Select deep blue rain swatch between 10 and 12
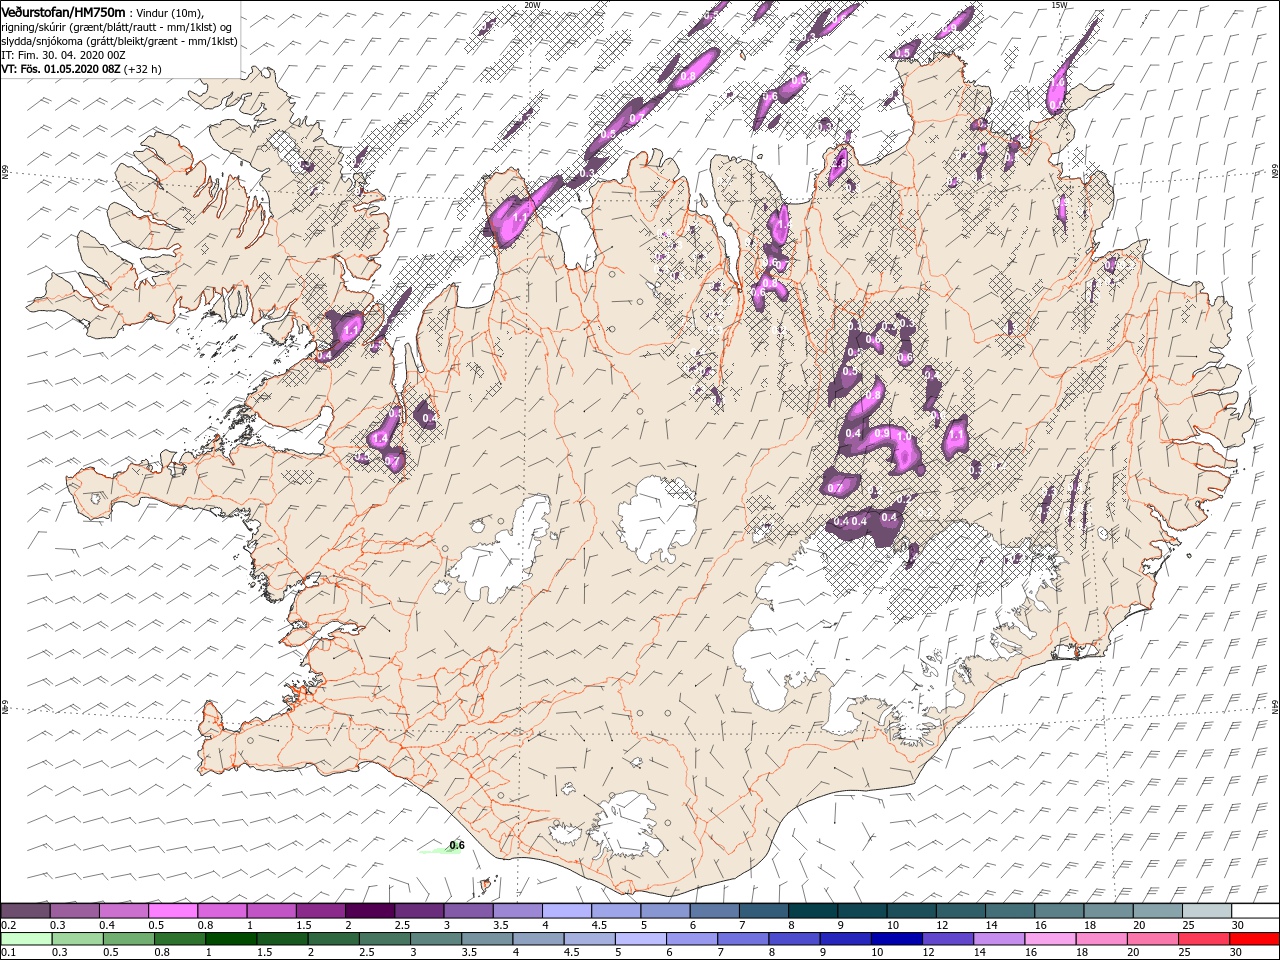The image size is (1280, 960). (895, 939)
